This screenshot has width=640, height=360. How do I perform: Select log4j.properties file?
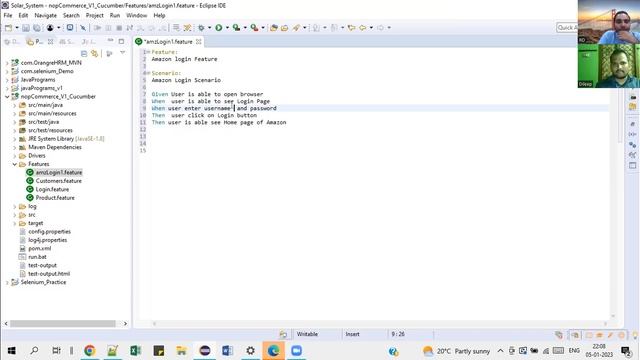[47, 240]
